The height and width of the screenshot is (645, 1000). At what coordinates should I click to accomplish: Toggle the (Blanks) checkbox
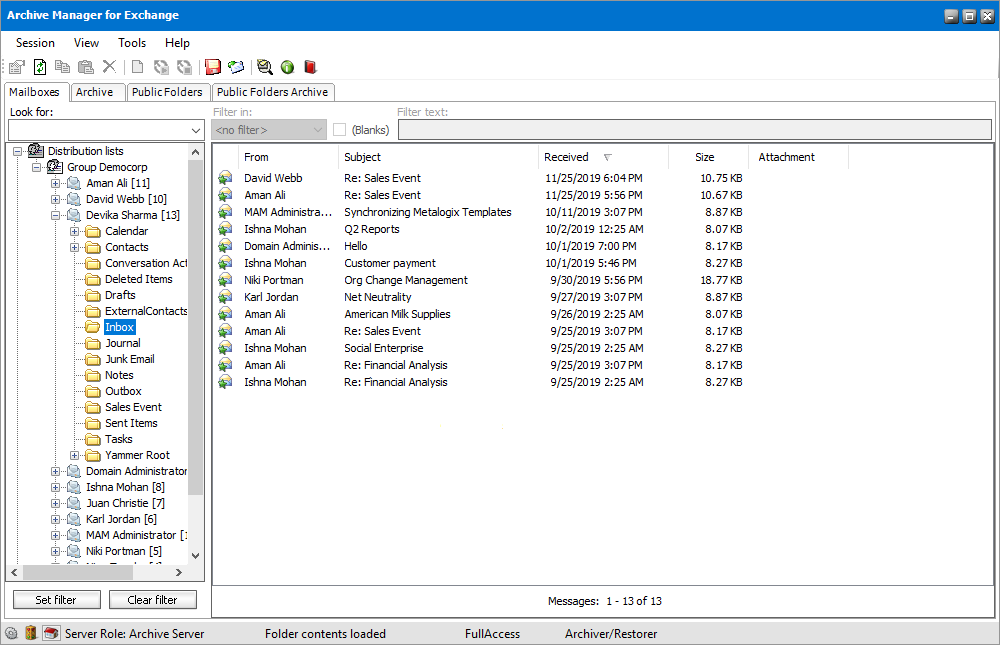[340, 130]
